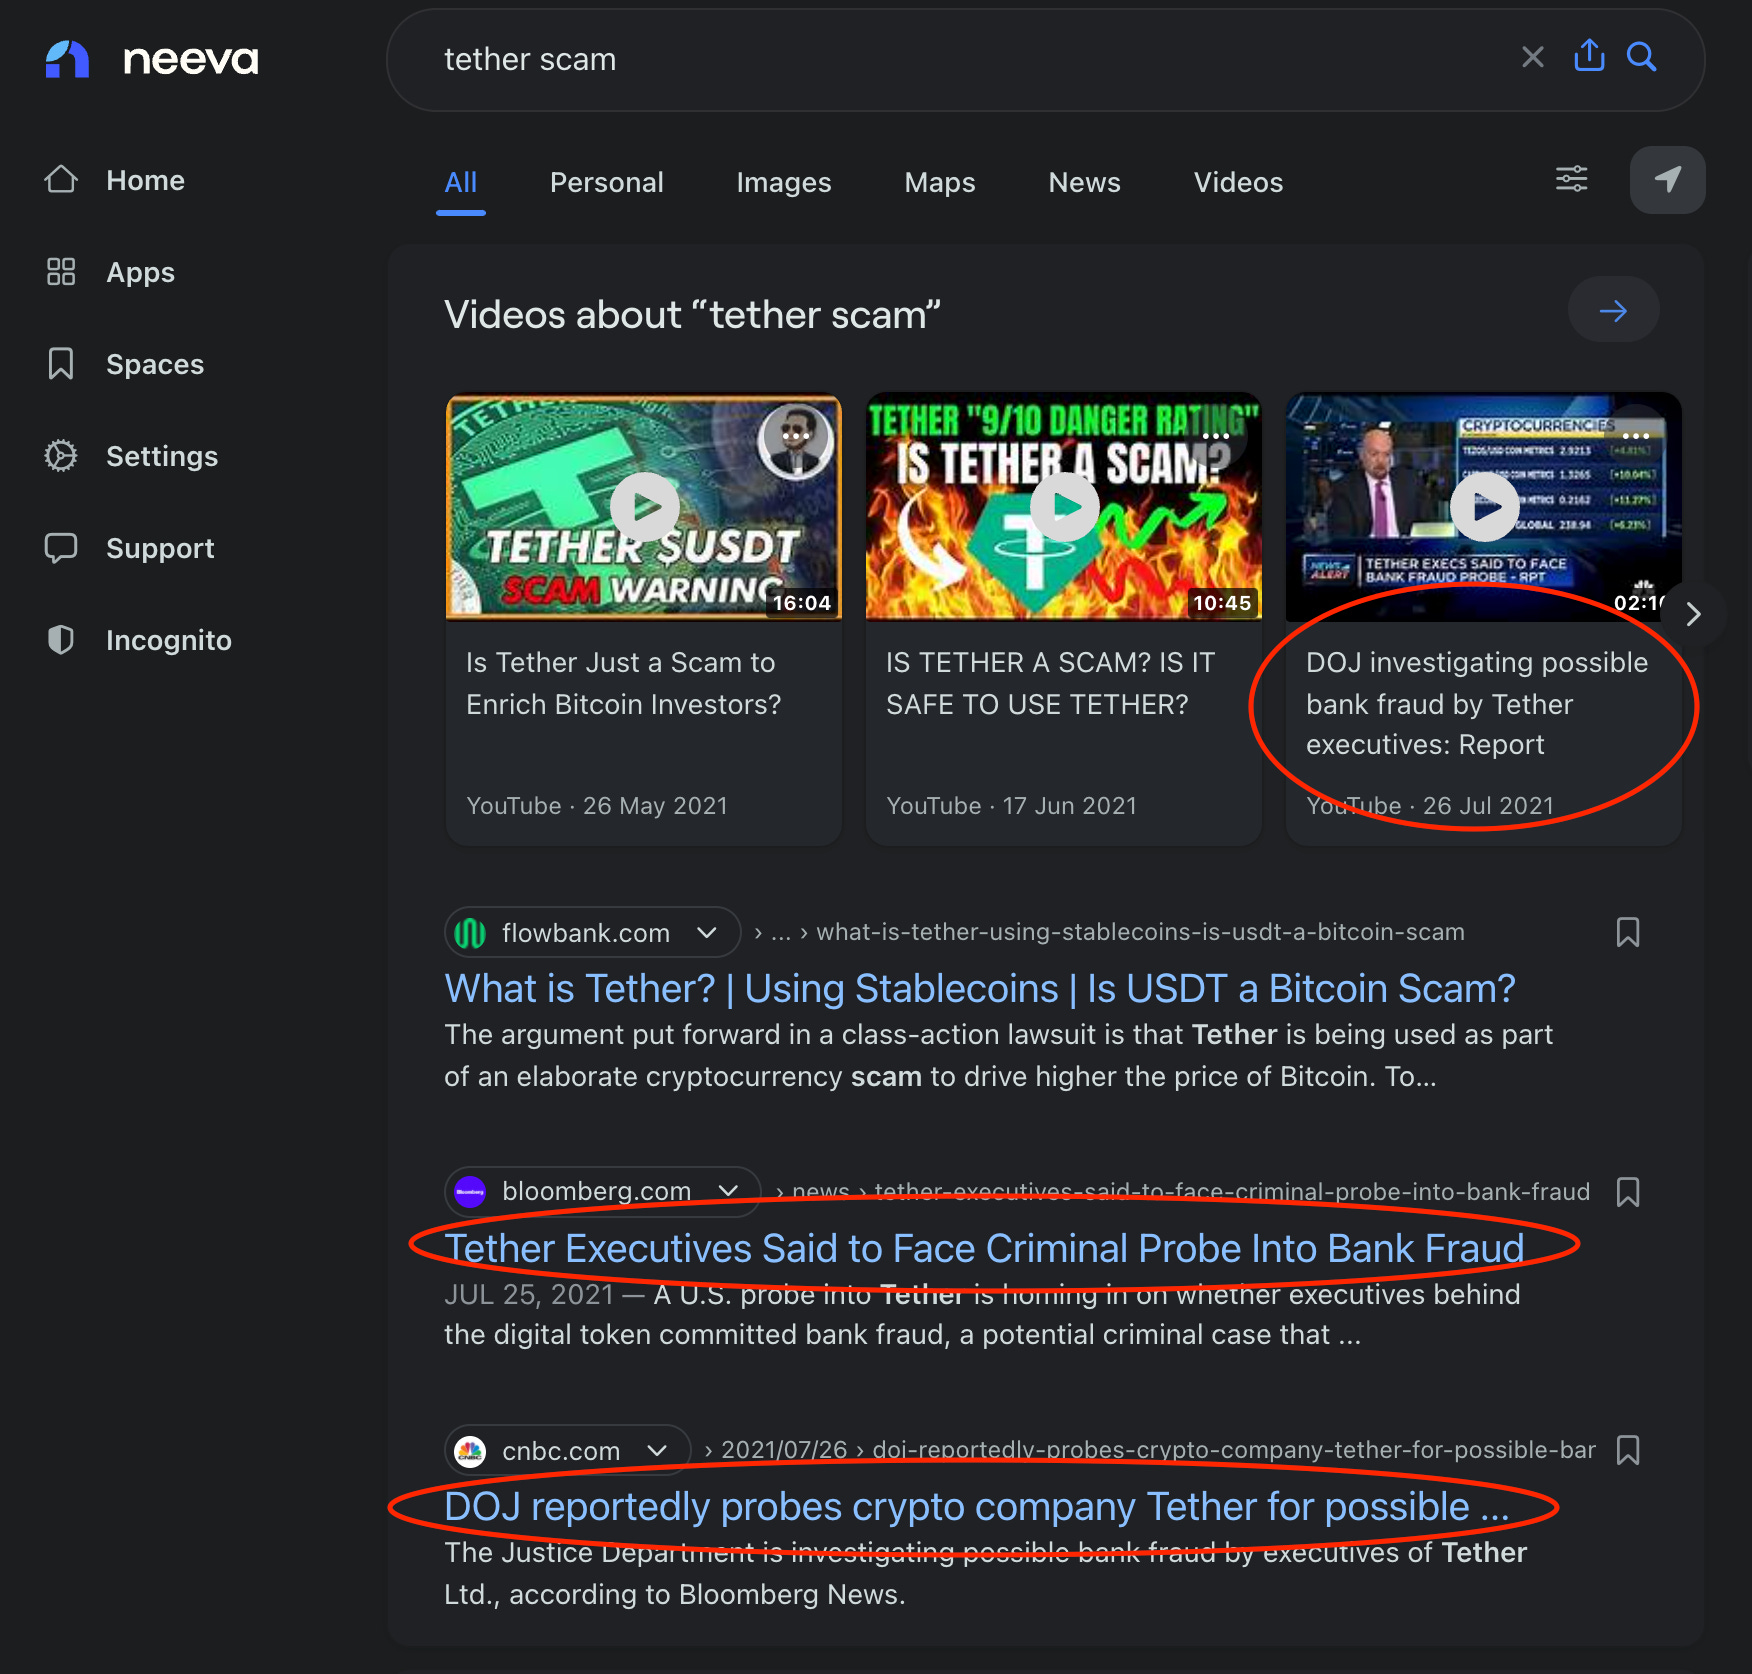Switch to the Images tab
The height and width of the screenshot is (1674, 1752).
784,182
